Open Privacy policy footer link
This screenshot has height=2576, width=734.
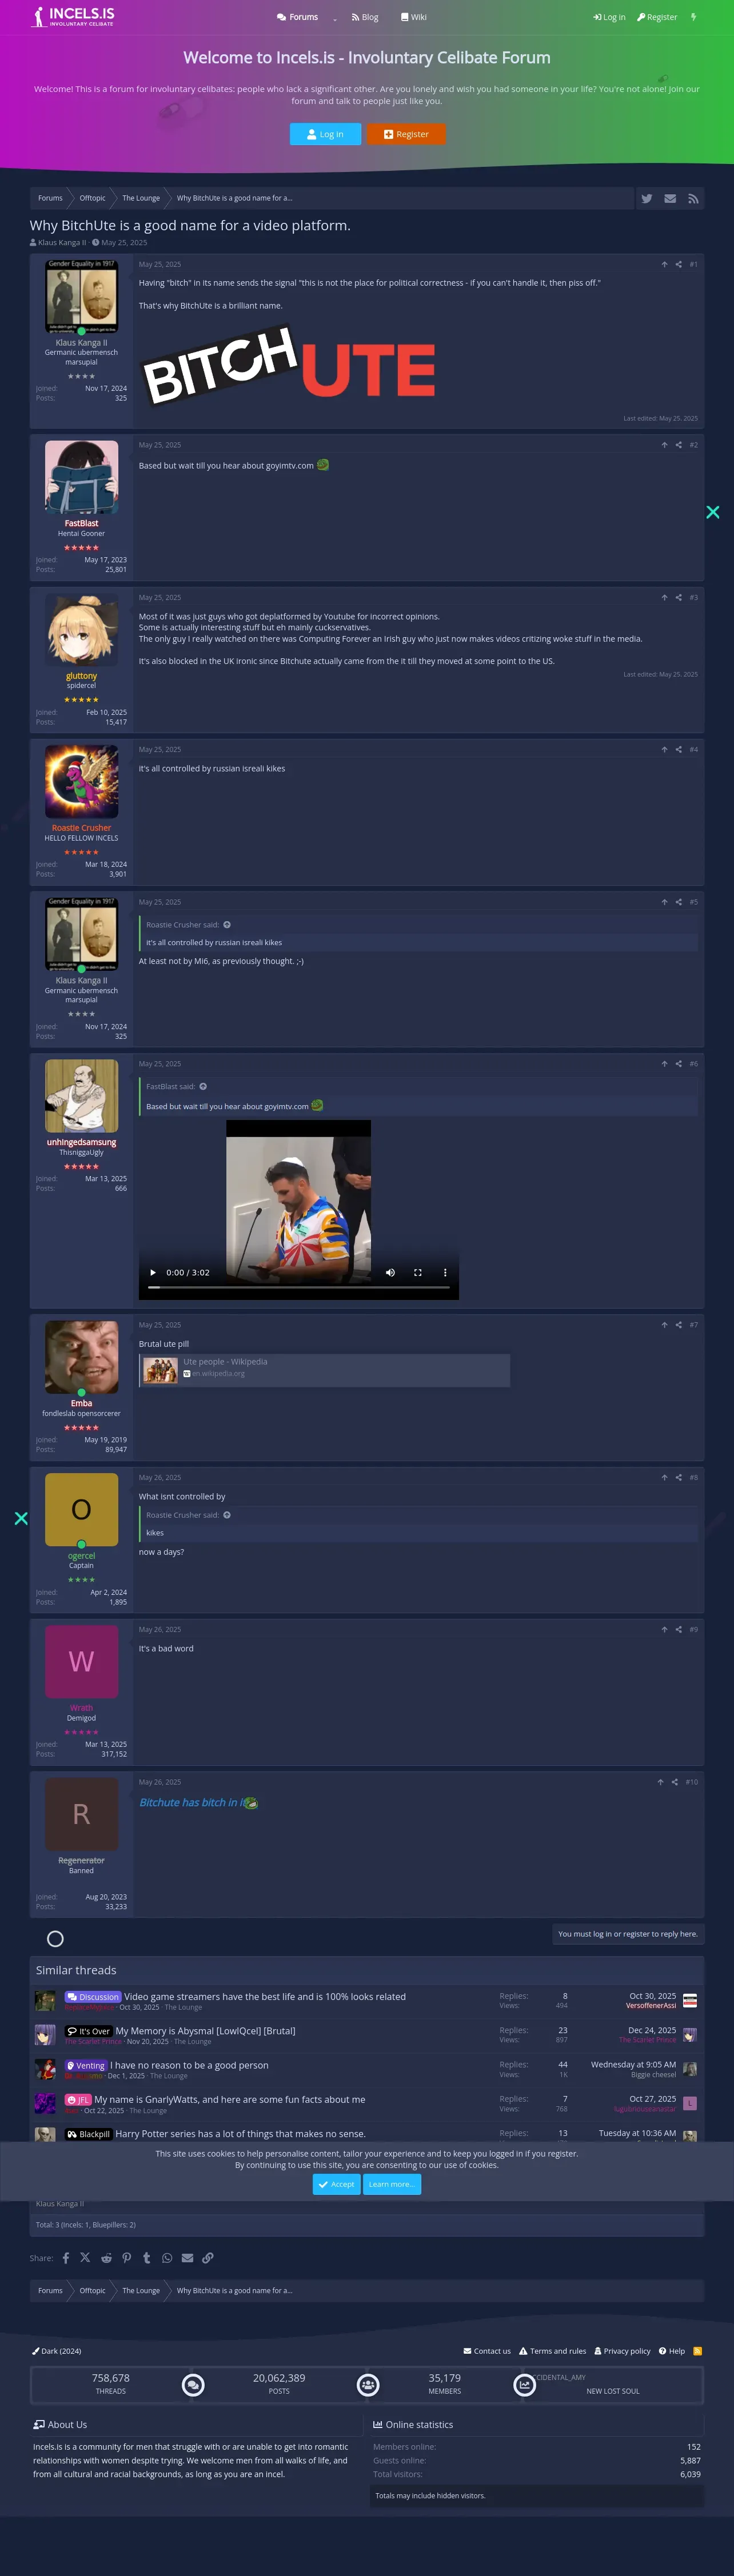pyautogui.click(x=622, y=2351)
